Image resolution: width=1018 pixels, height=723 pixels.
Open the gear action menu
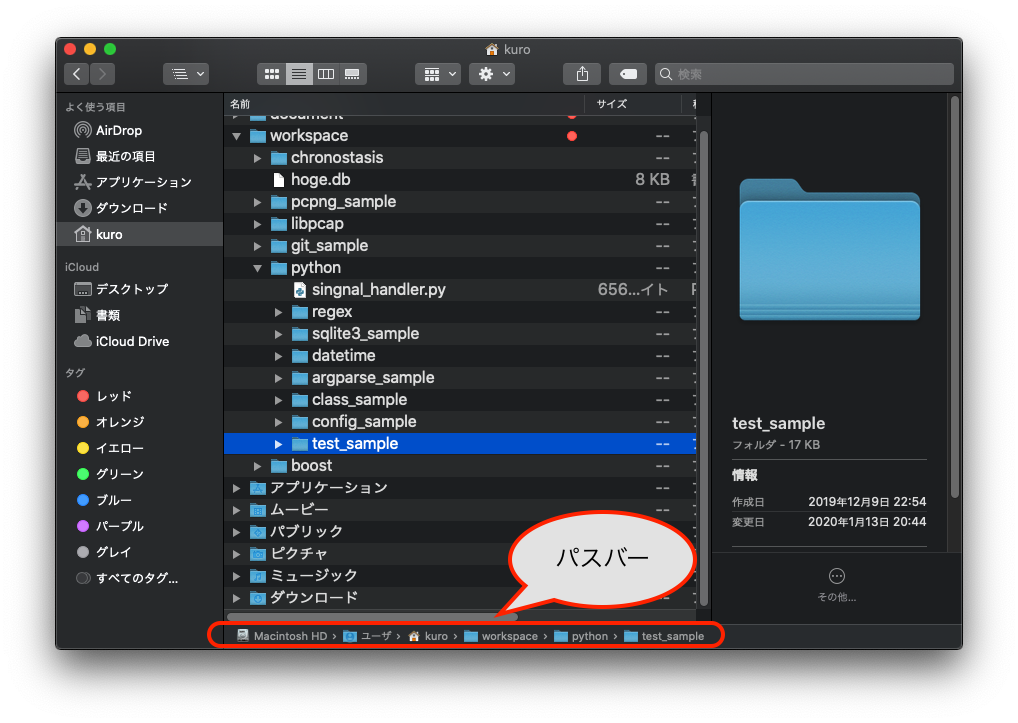pos(493,74)
